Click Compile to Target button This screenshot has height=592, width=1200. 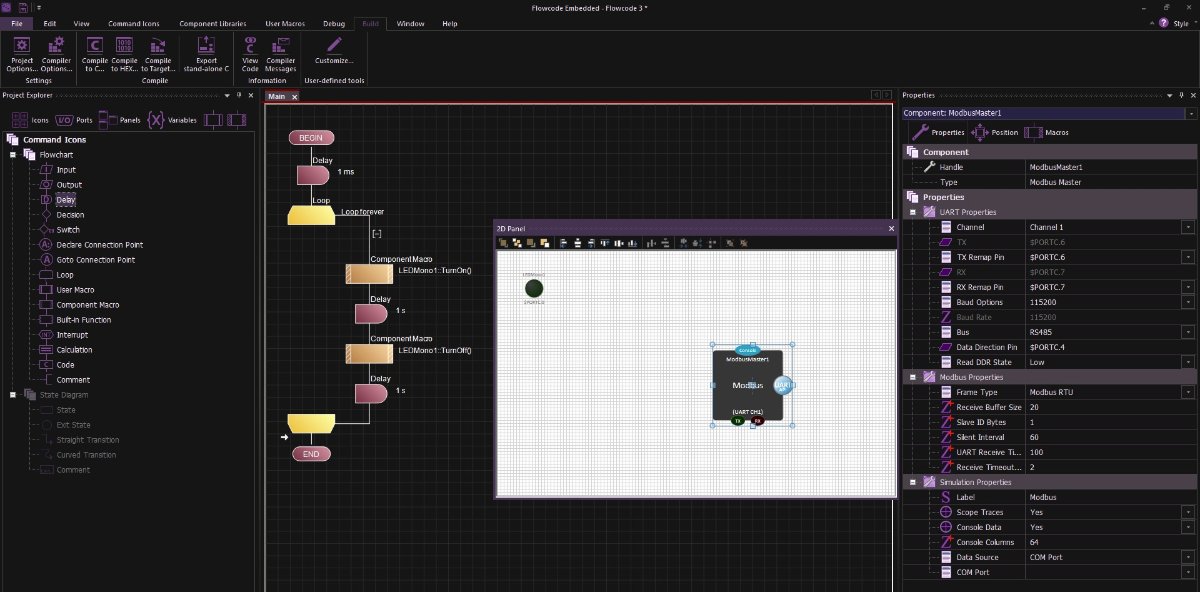tap(157, 54)
